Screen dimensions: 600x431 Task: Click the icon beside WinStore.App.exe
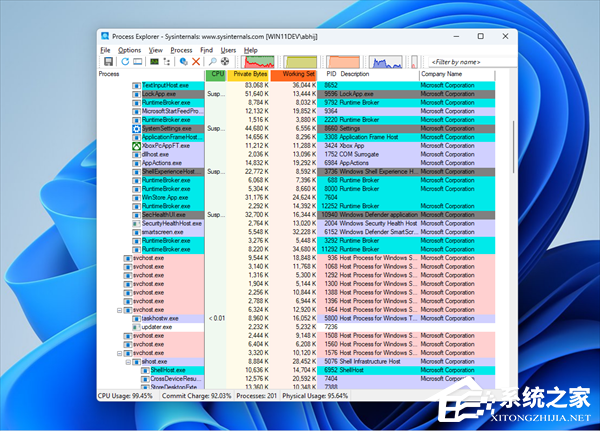click(137, 198)
